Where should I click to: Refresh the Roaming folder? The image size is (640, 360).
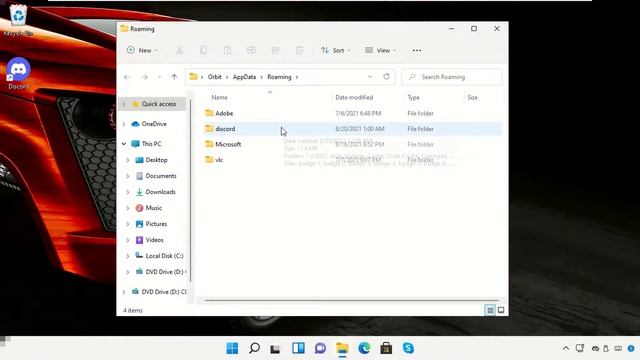(x=386, y=77)
